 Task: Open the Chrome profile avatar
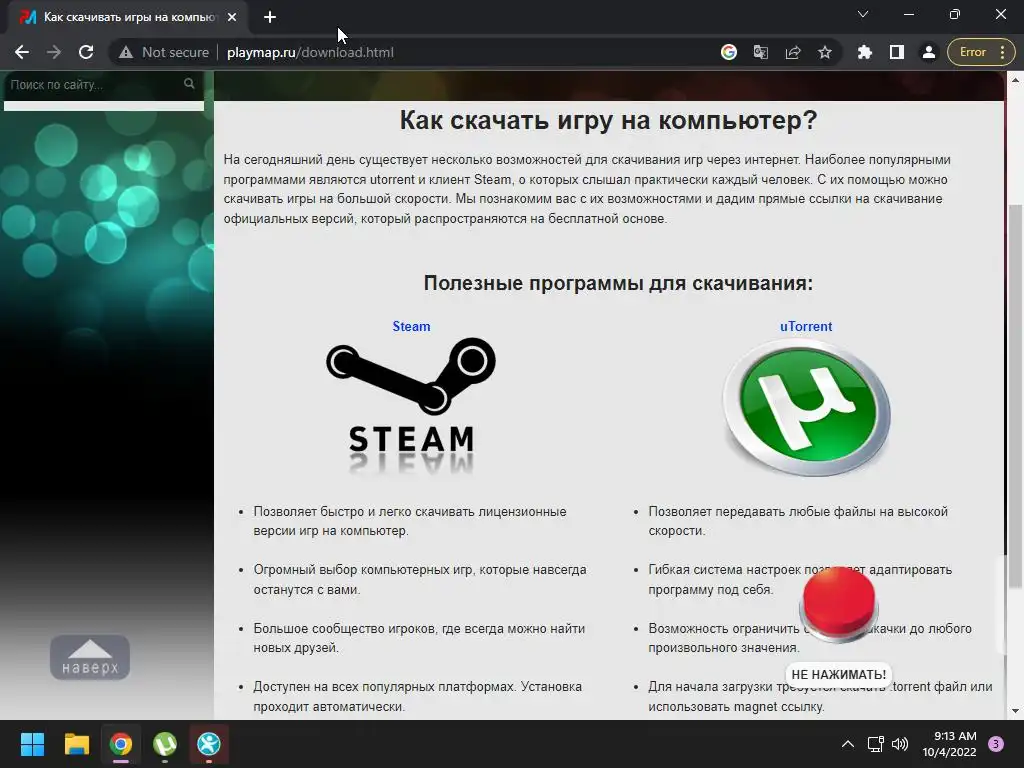929,52
